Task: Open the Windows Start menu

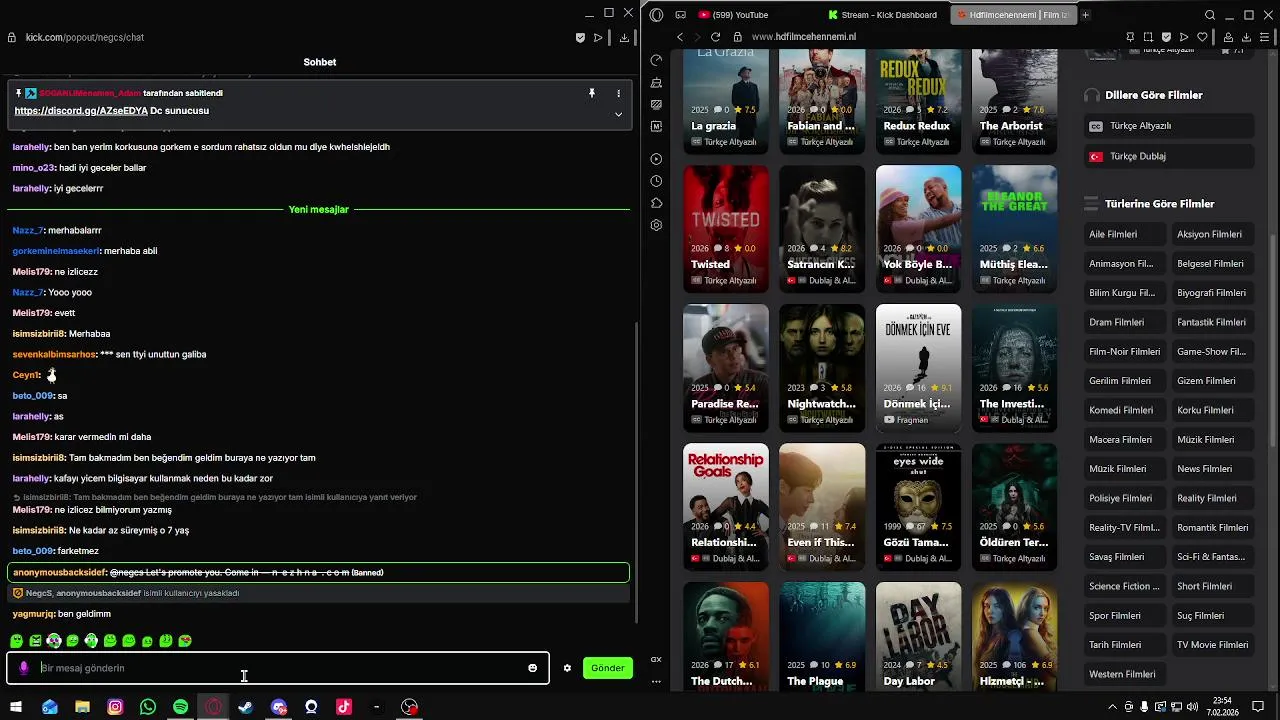Action: coord(16,707)
